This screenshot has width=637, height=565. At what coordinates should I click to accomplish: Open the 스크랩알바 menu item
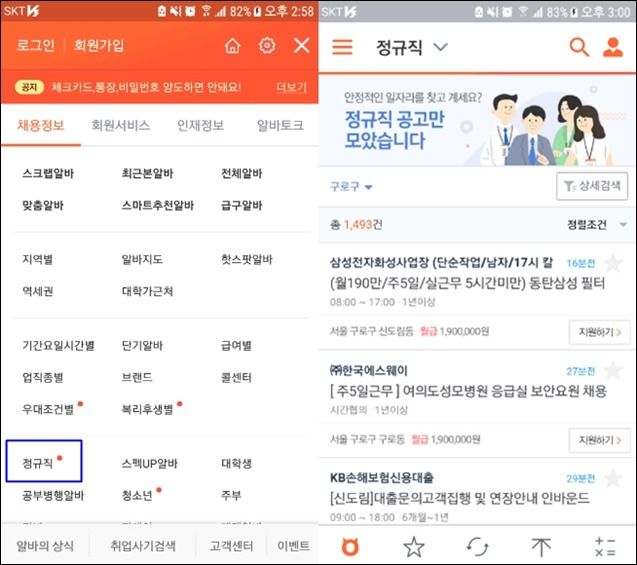[48, 173]
